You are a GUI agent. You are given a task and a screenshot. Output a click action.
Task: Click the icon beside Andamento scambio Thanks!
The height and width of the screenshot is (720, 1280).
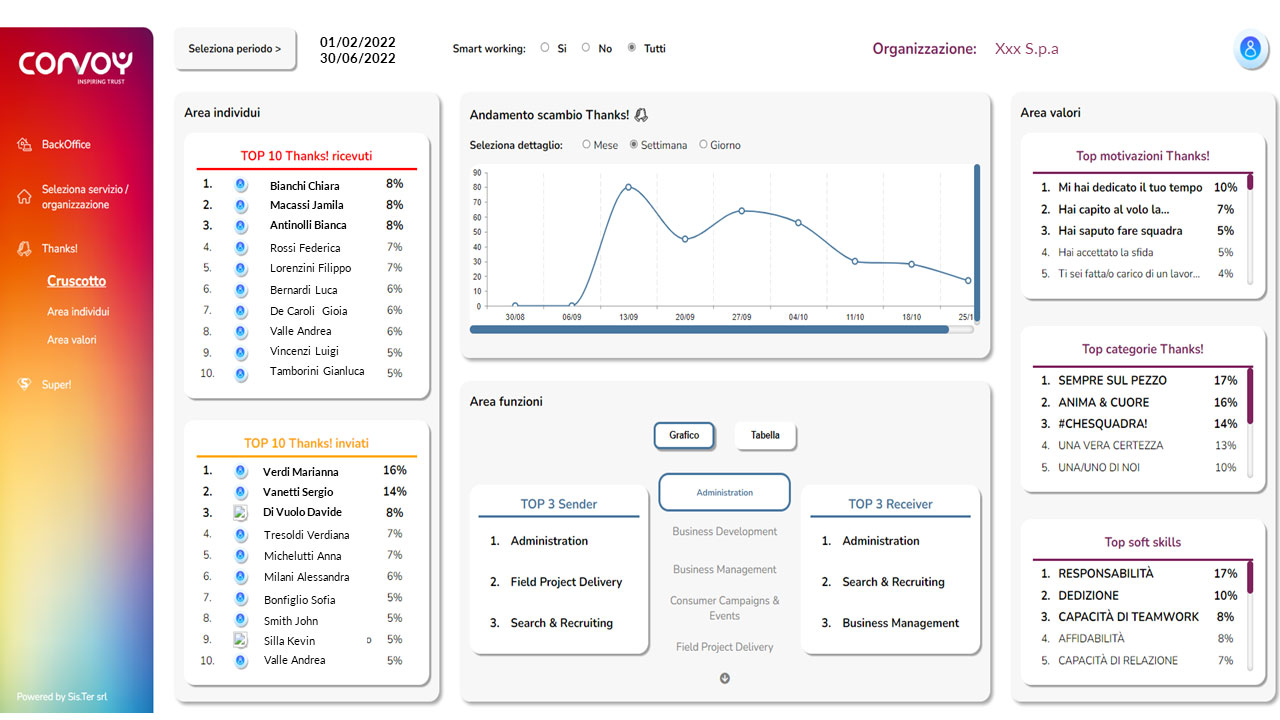click(641, 116)
